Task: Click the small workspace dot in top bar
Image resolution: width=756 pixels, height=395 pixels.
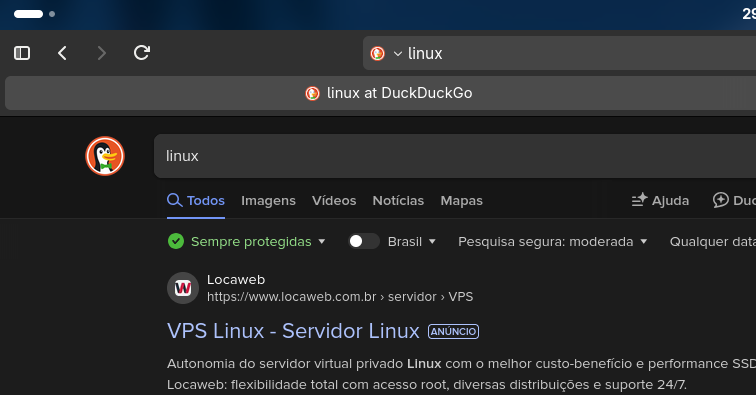Action: (x=52, y=14)
